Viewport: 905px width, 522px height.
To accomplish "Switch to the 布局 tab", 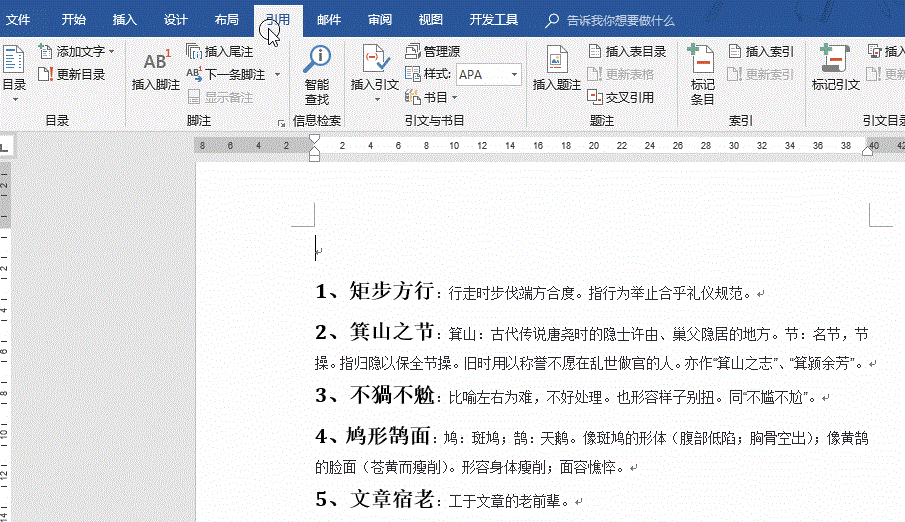I will click(226, 20).
